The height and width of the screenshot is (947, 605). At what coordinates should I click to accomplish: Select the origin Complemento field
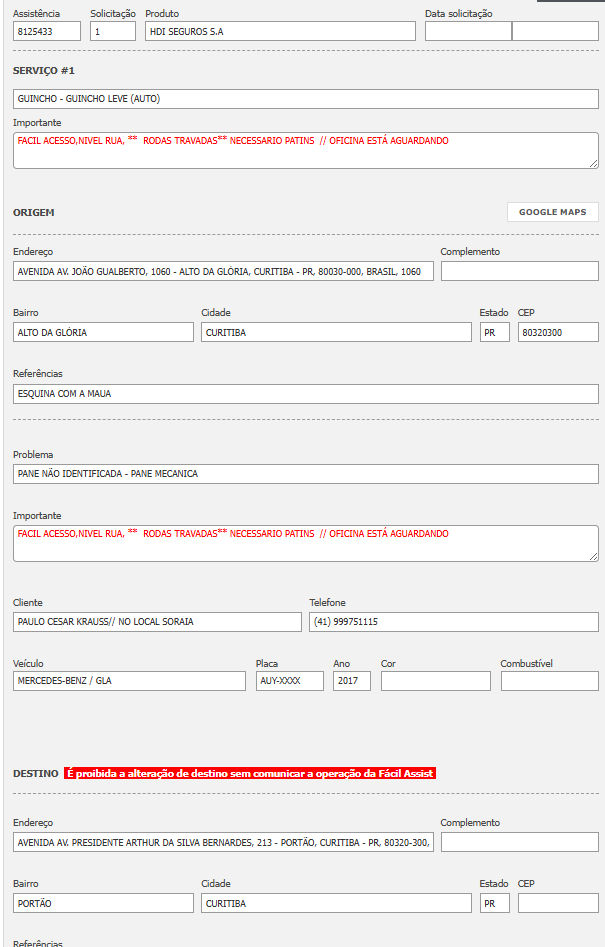(519, 271)
